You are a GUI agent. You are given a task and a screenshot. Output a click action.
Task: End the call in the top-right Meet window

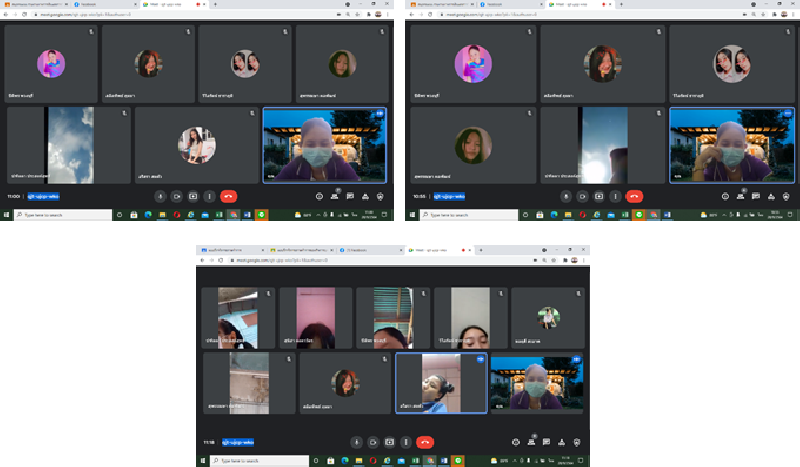pos(634,197)
